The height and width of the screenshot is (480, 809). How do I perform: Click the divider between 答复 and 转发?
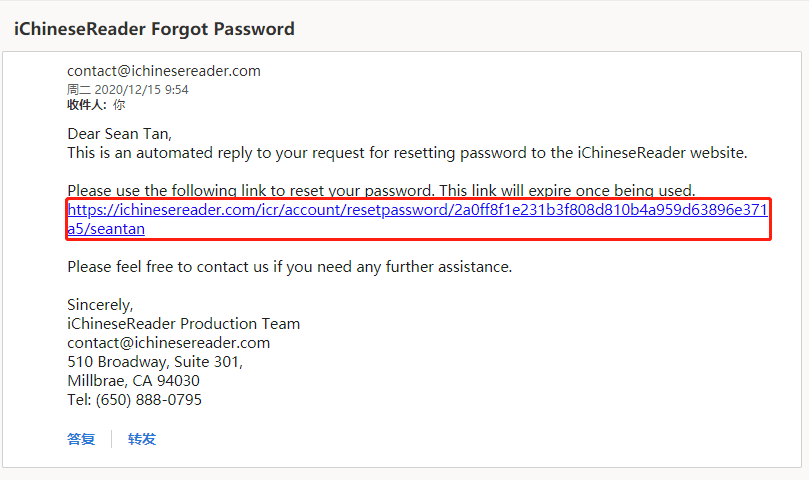click(111, 439)
